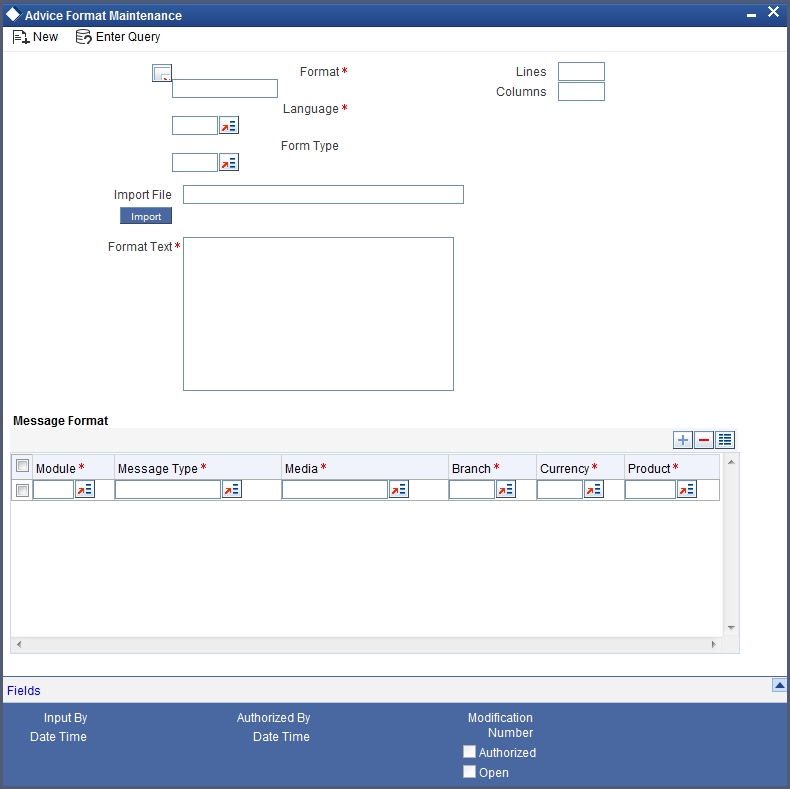
Task: Click the Import button
Action: coord(146,216)
